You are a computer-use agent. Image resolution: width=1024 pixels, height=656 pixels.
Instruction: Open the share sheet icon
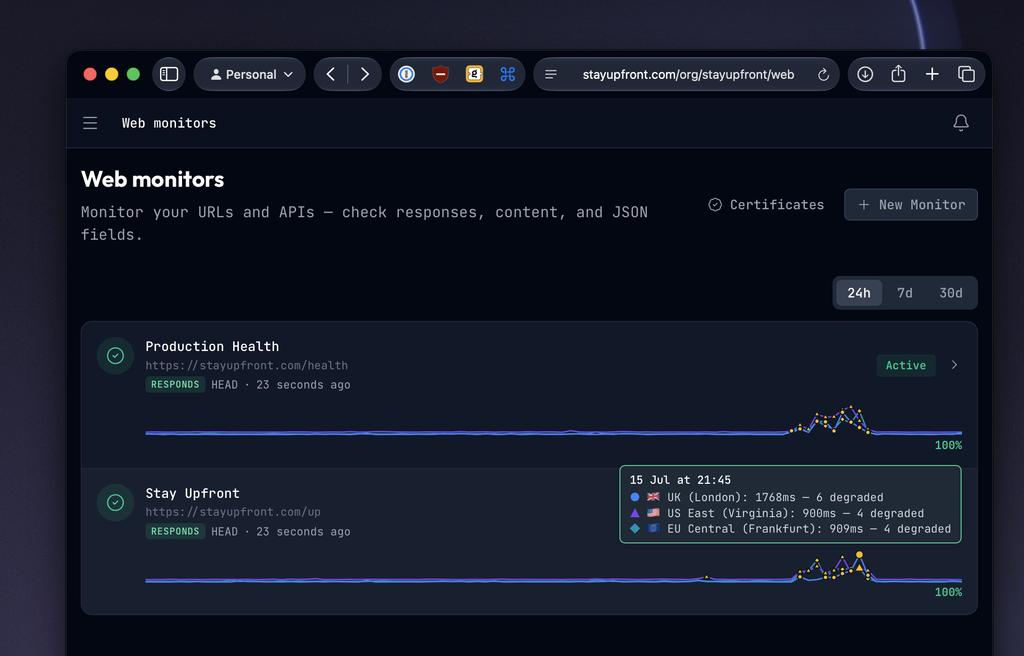coord(899,74)
